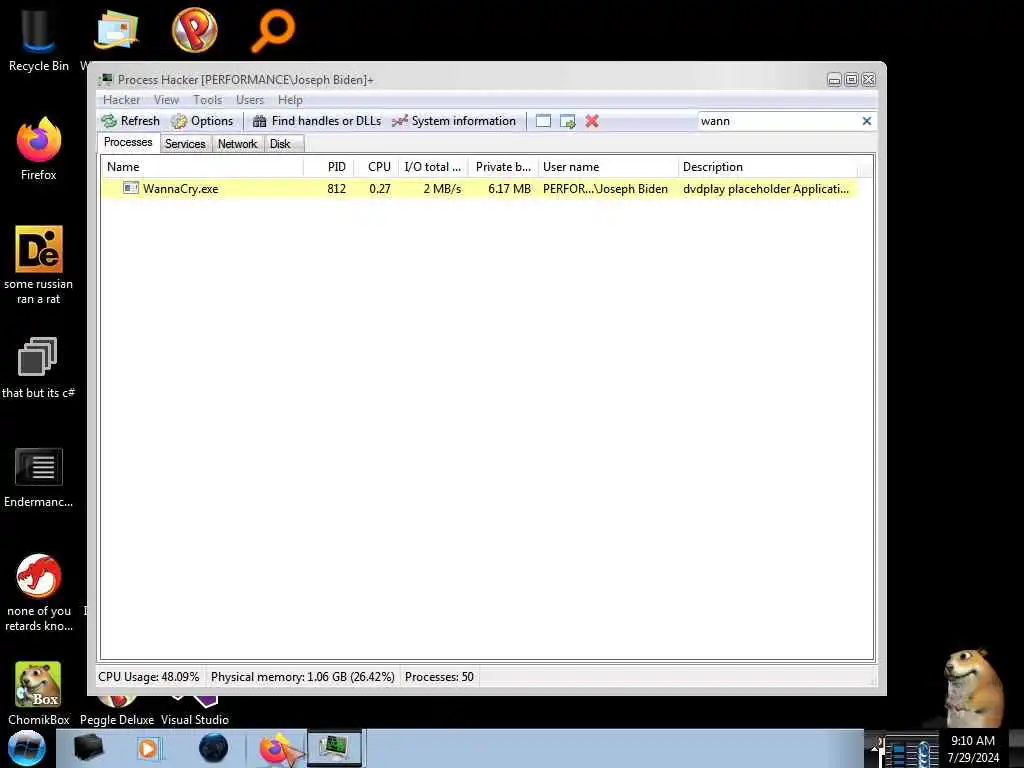The width and height of the screenshot is (1024, 768).
Task: Open System information window
Action: pos(454,121)
